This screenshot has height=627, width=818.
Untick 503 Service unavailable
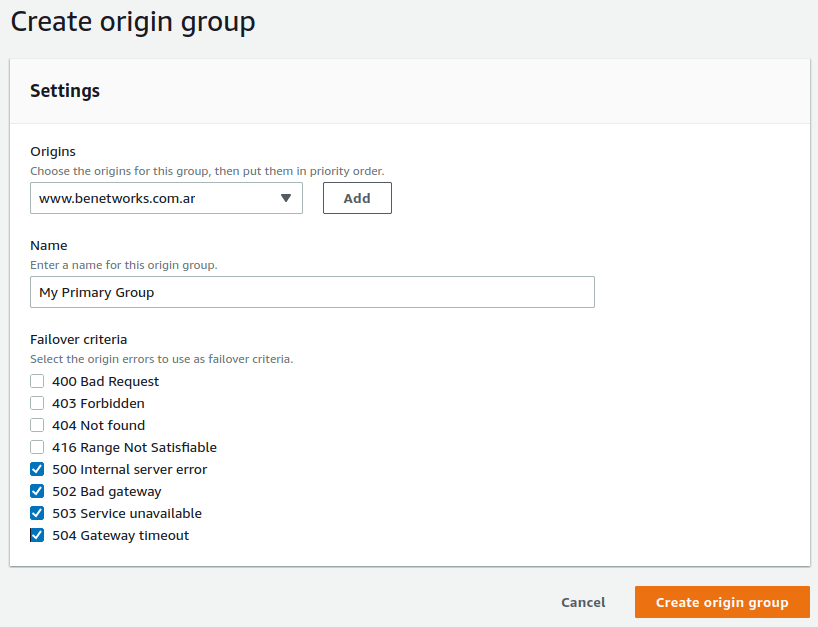coord(37,513)
